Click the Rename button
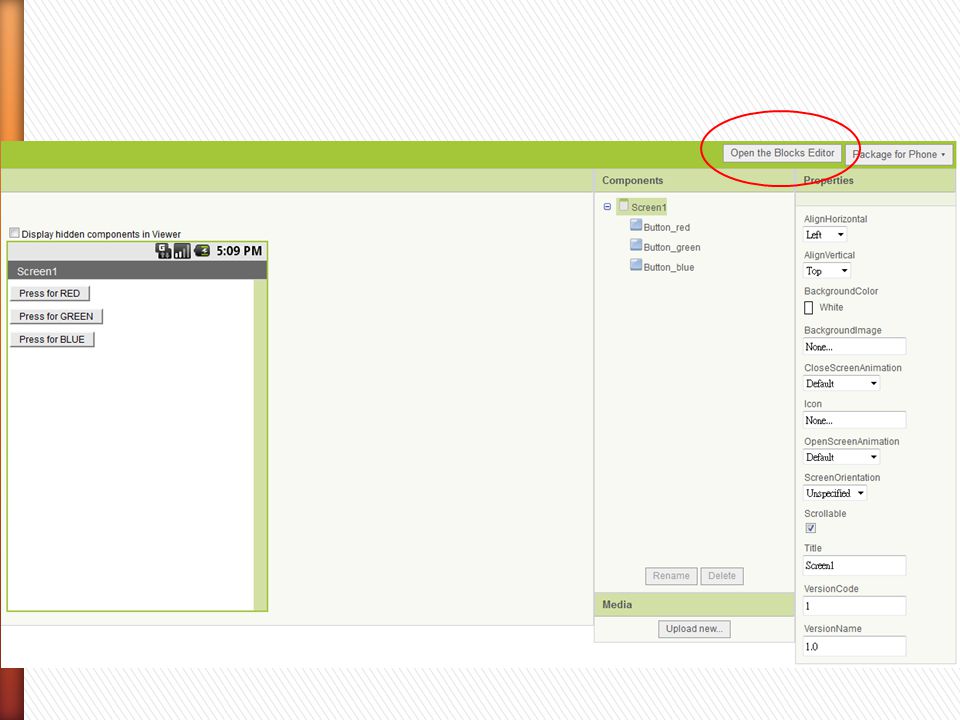This screenshot has width=960, height=720. [671, 576]
